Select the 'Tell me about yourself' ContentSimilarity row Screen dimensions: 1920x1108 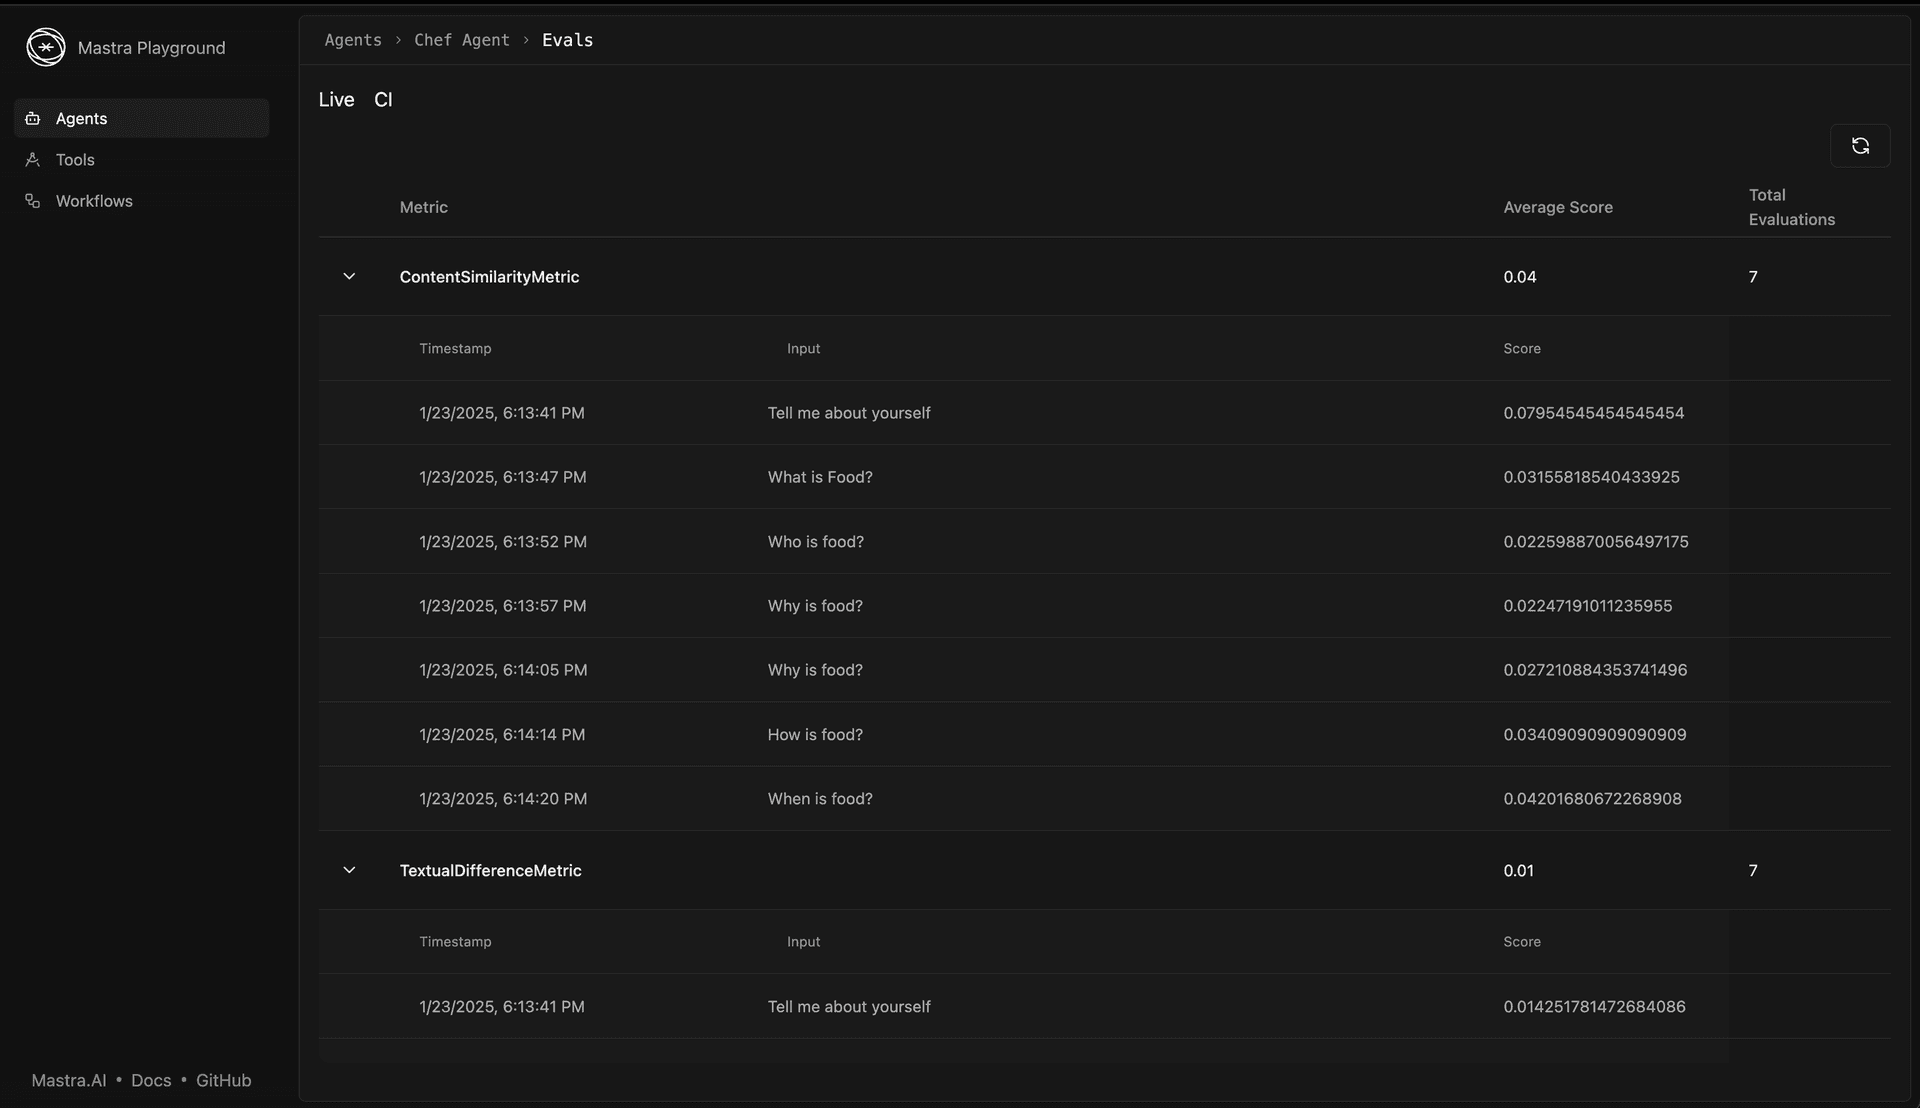pyautogui.click(x=849, y=413)
